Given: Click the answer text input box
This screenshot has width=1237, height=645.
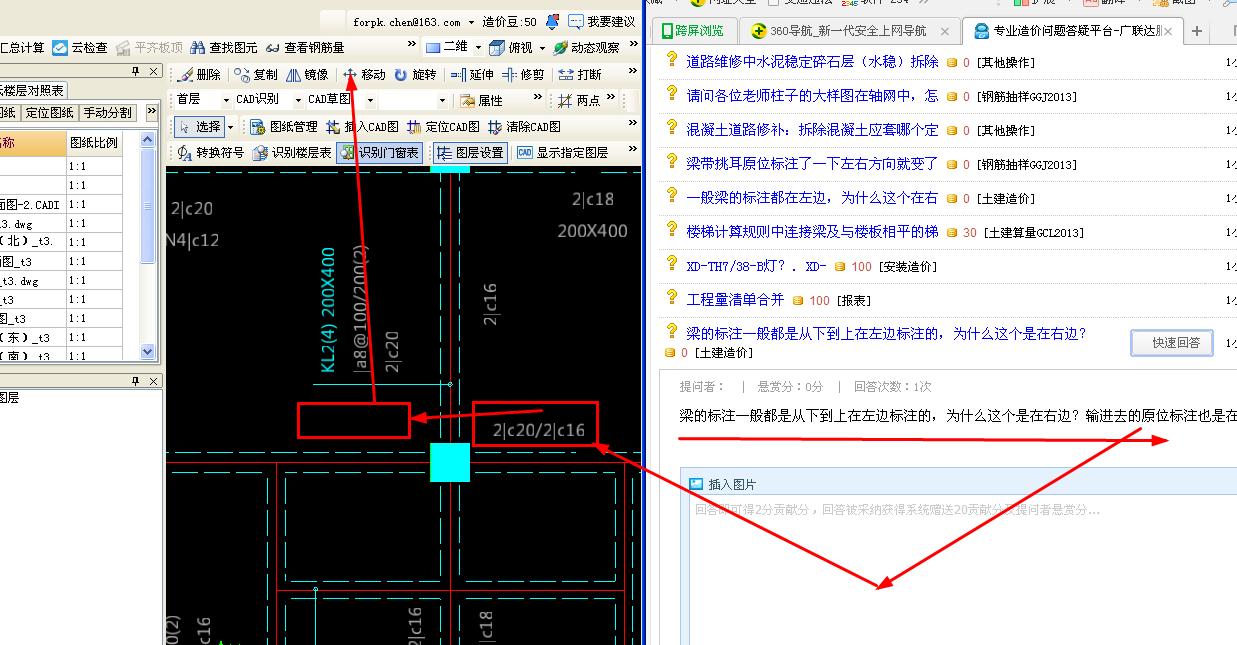Looking at the screenshot, I should pyautogui.click(x=962, y=570).
